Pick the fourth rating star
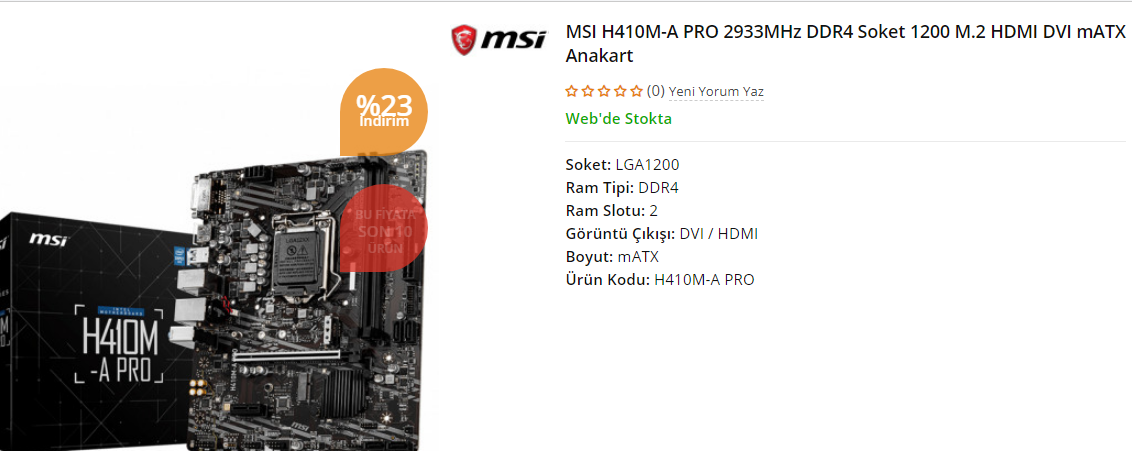The width and height of the screenshot is (1132, 451). (x=619, y=92)
